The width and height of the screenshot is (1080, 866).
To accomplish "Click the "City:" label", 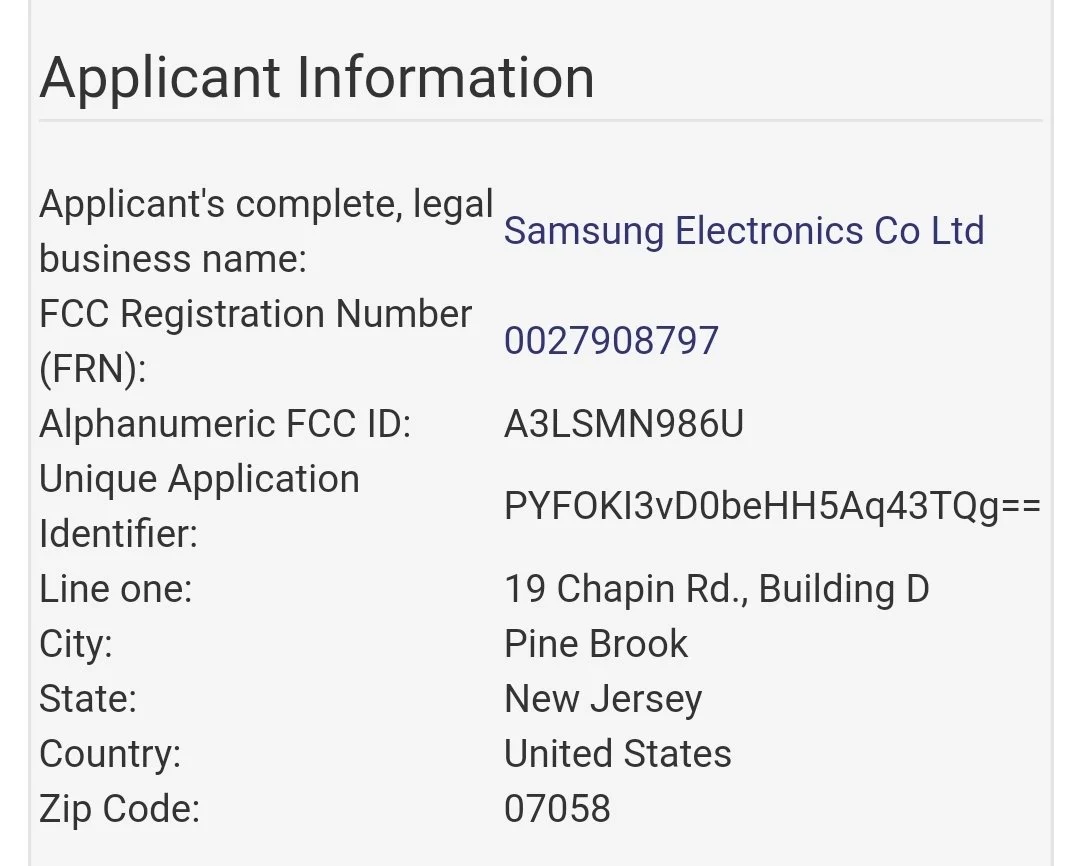I will click(x=76, y=644).
